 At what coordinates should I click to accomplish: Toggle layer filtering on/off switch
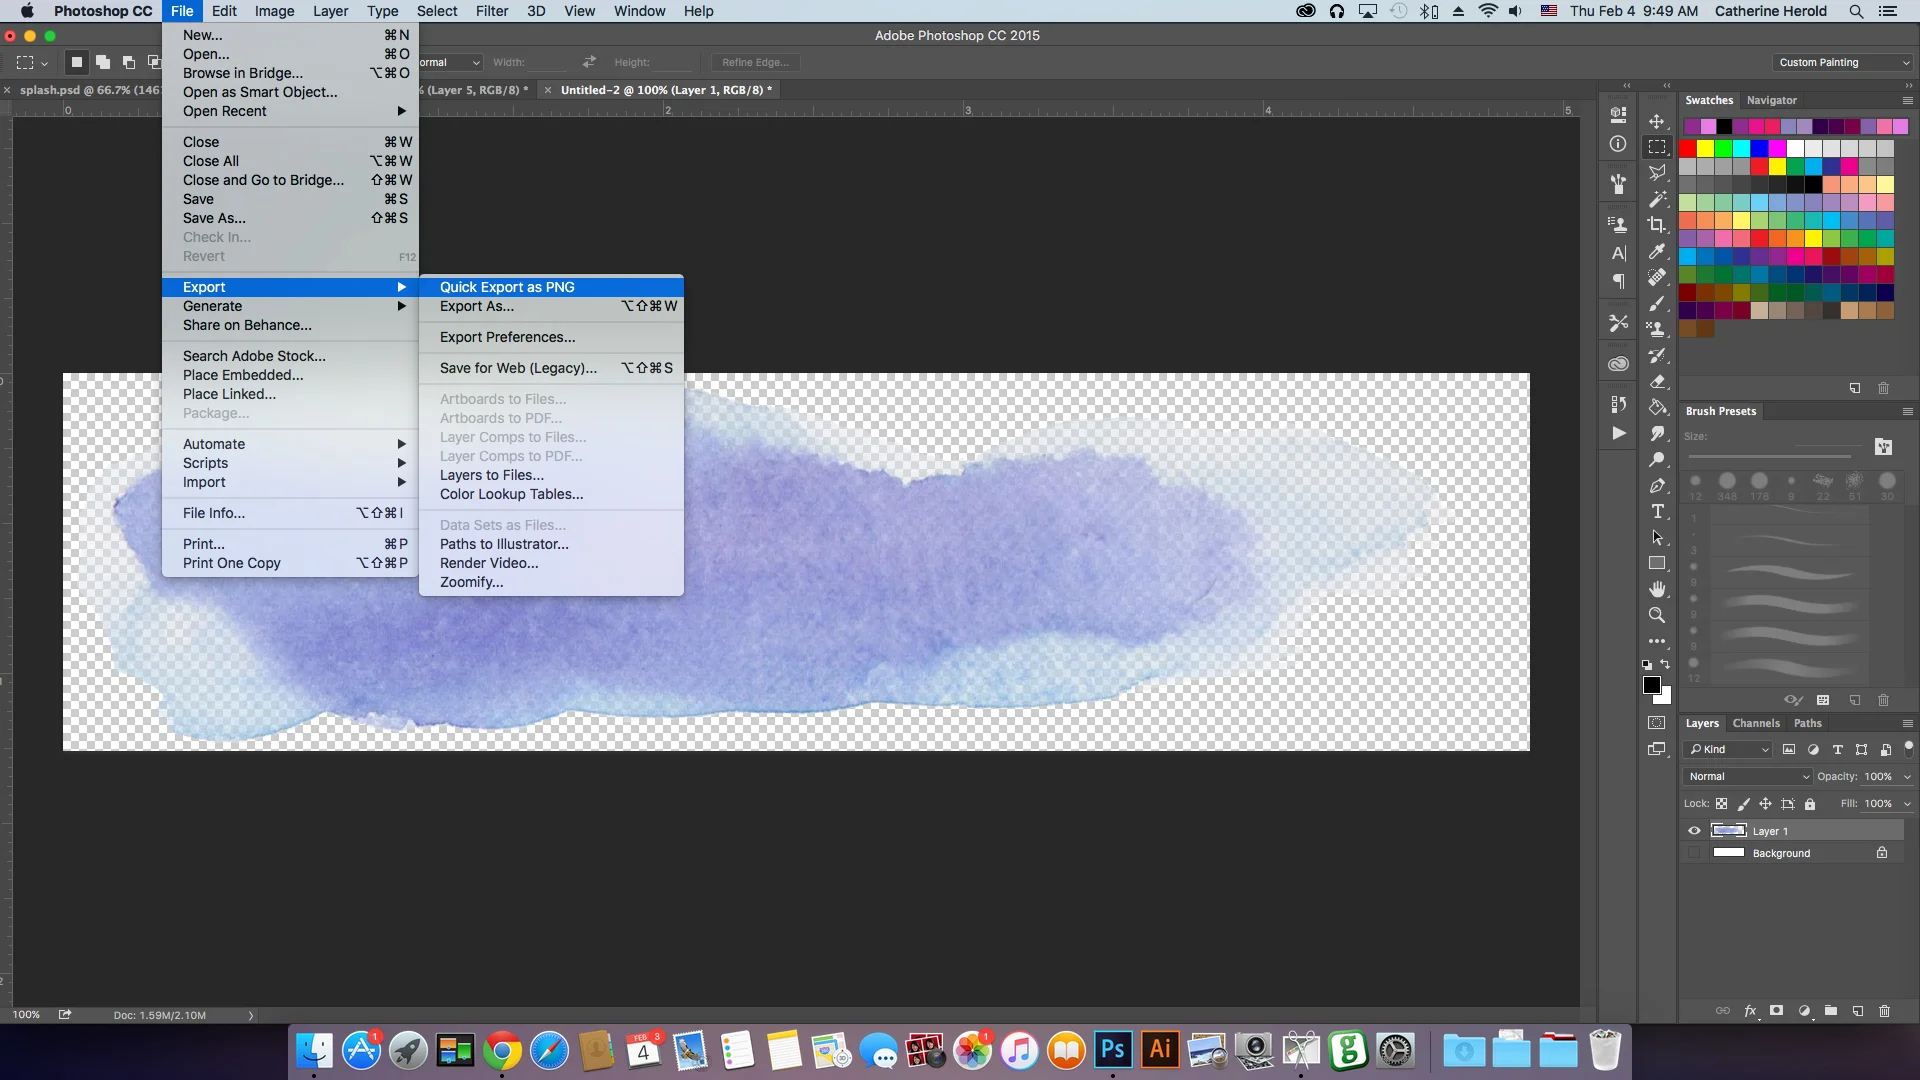coord(1908,747)
